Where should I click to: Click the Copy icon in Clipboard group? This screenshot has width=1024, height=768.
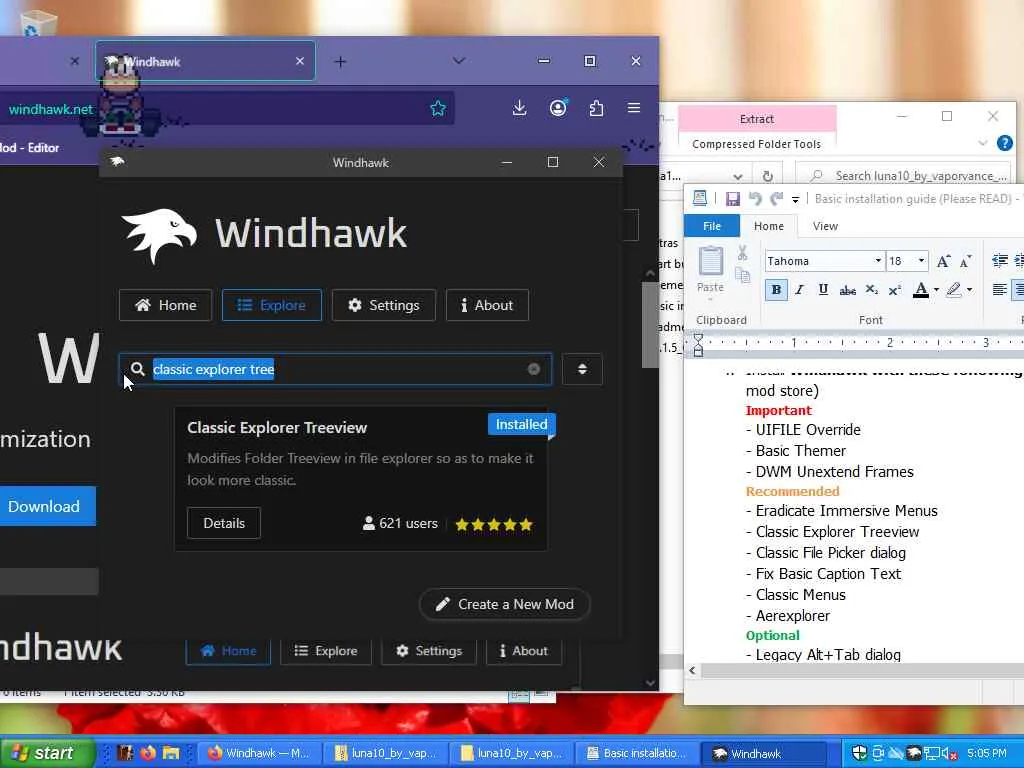tap(743, 275)
